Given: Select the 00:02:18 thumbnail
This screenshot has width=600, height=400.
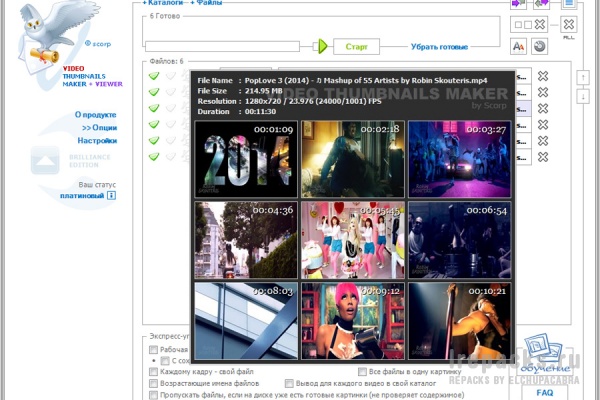Looking at the screenshot, I should [x=353, y=159].
